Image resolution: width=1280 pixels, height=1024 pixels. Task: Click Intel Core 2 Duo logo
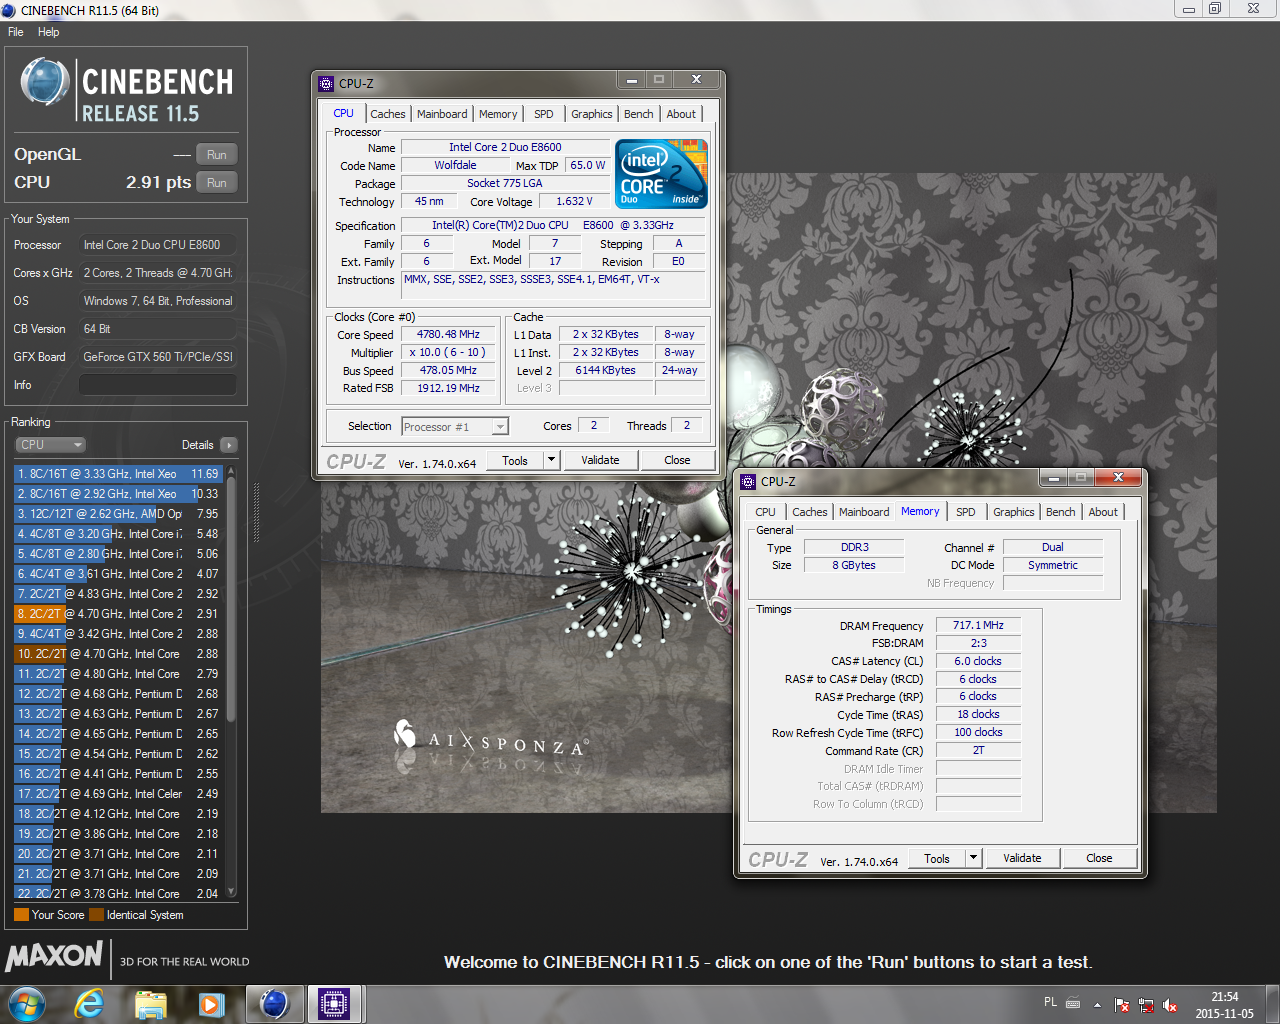662,173
